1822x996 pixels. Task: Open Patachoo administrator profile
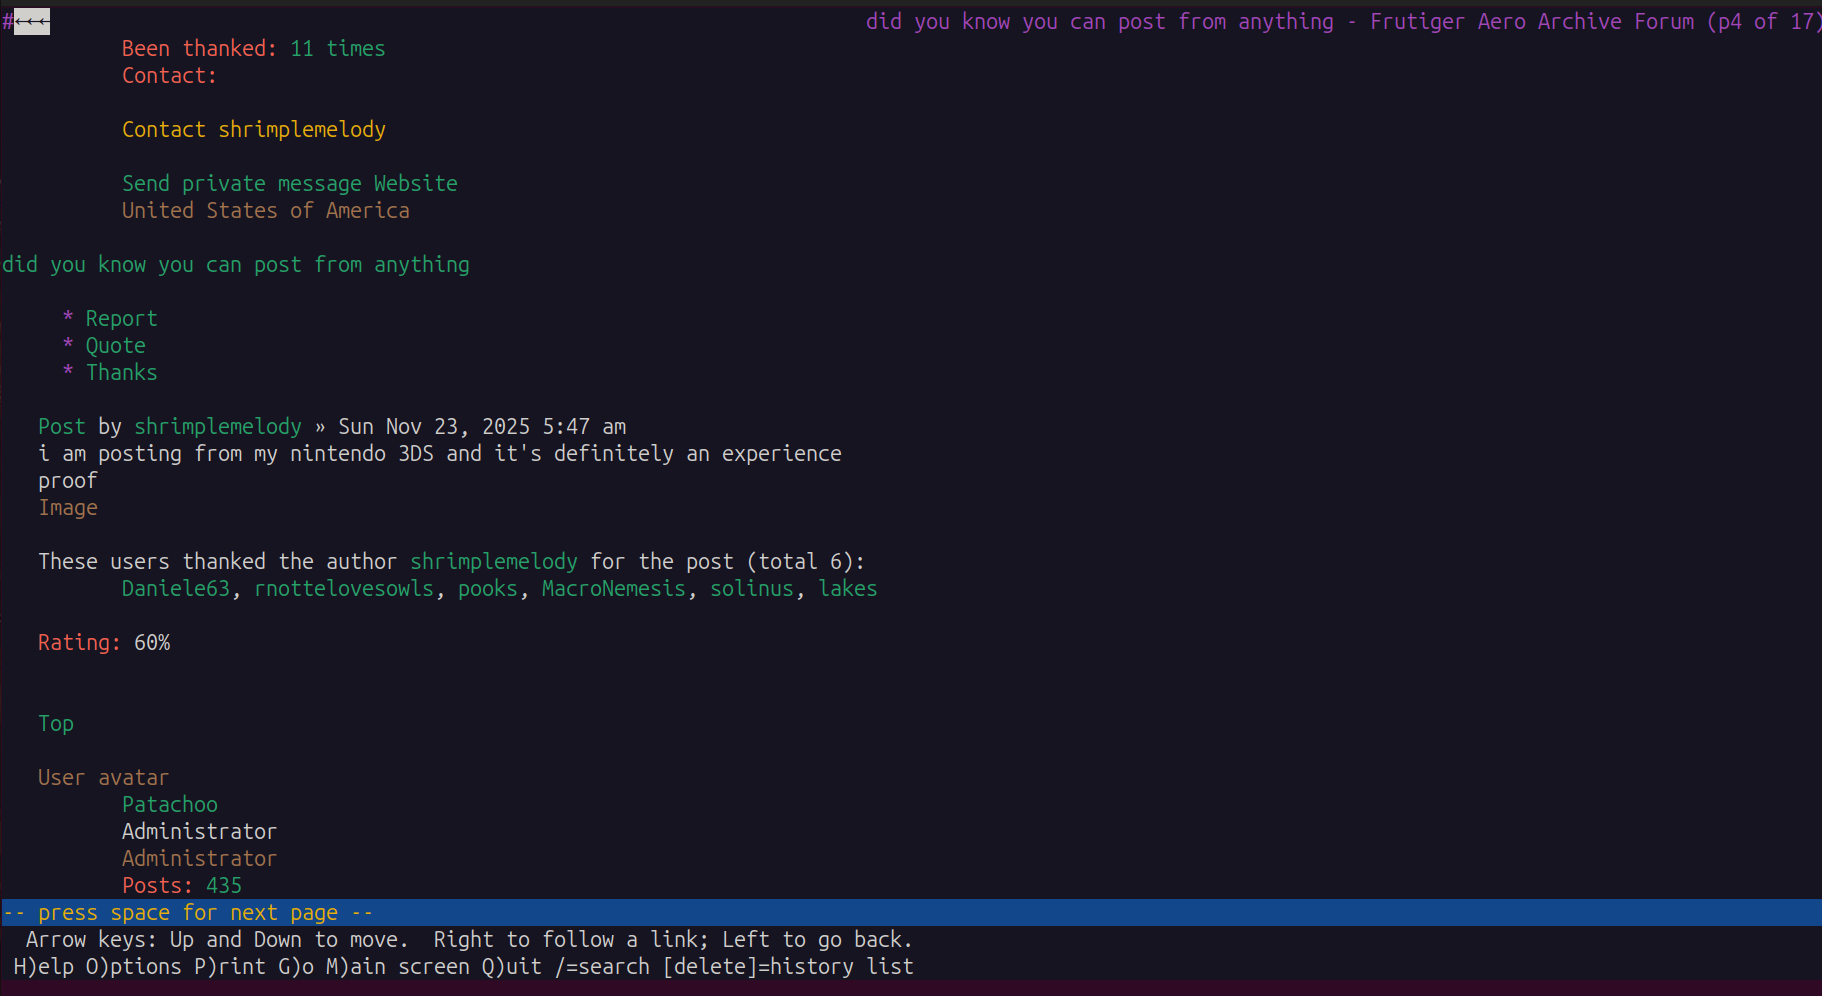pos(169,805)
